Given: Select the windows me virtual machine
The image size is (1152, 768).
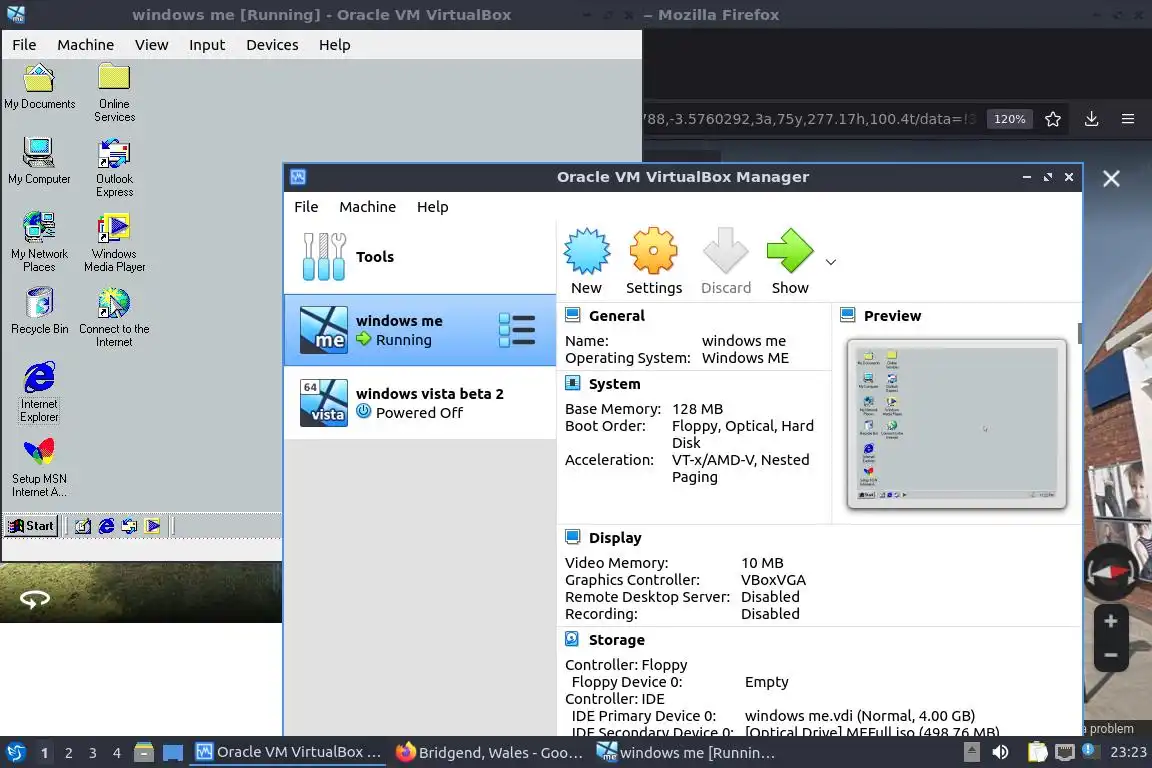Looking at the screenshot, I should pyautogui.click(x=420, y=330).
